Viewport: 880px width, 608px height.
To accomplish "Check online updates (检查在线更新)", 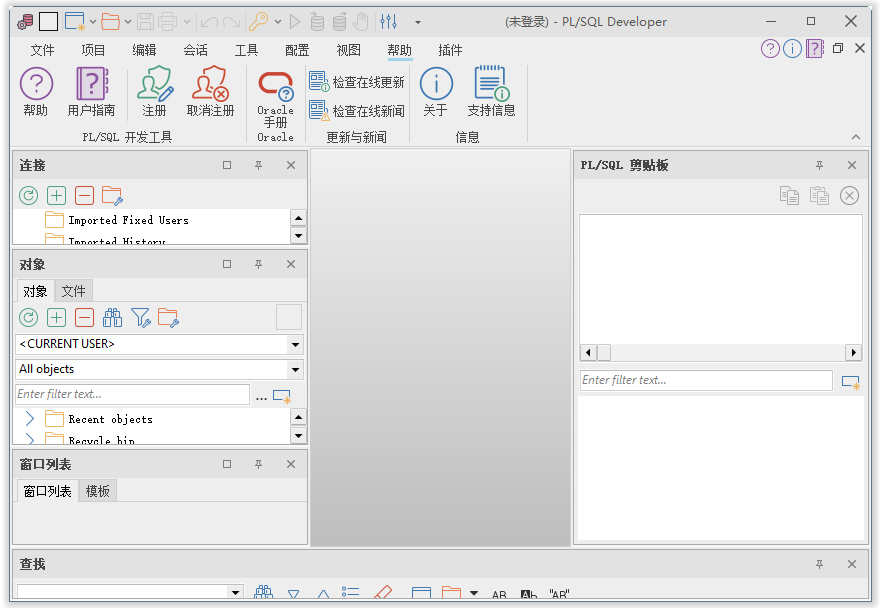I will click(x=357, y=82).
